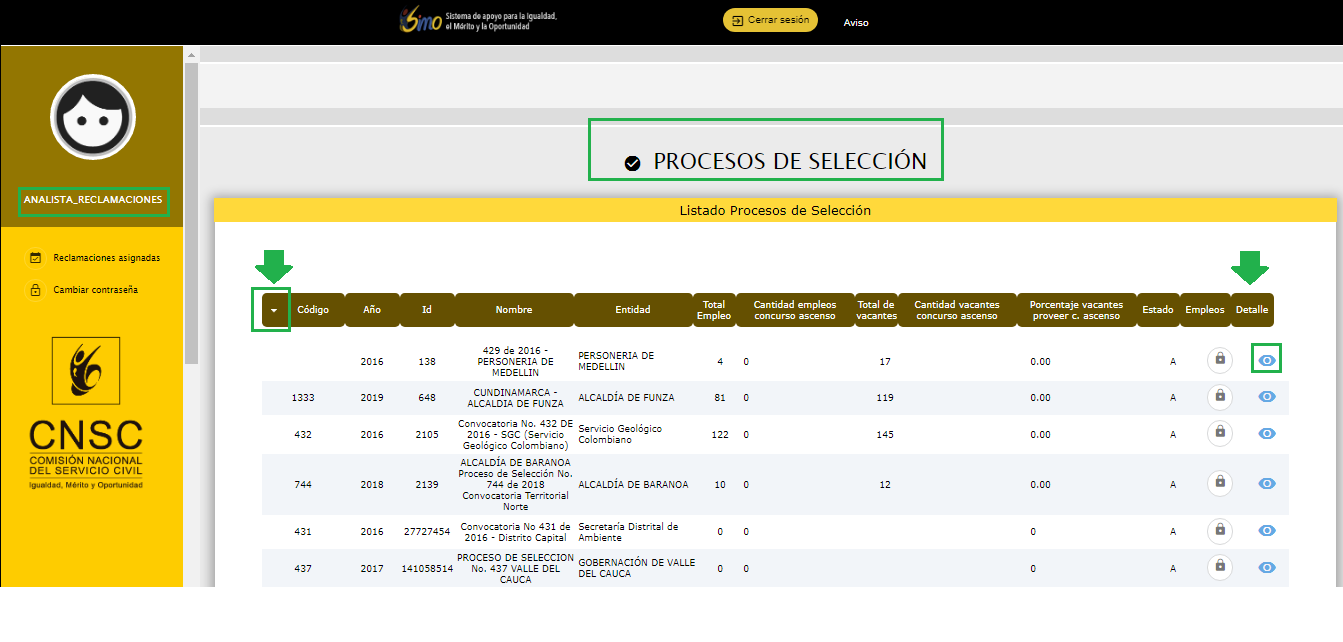Screen dimensions: 1343x642
Task: Click the Cerrar sesión button
Action: 770,20
